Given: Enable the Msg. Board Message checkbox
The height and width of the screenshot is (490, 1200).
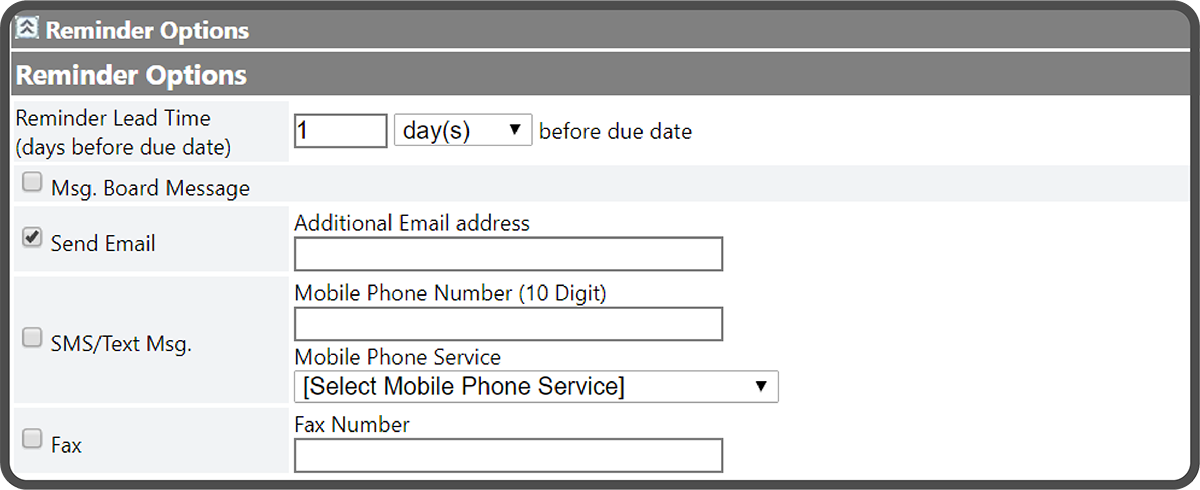Looking at the screenshot, I should coord(33,183).
